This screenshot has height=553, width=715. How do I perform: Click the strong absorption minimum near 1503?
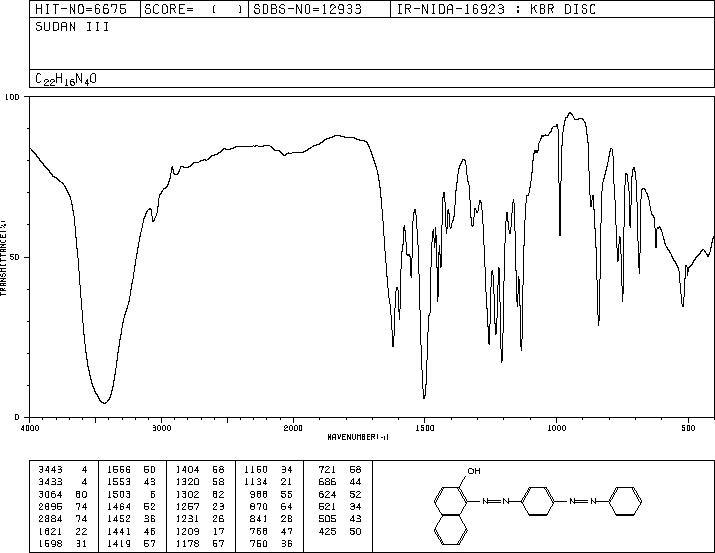[424, 397]
